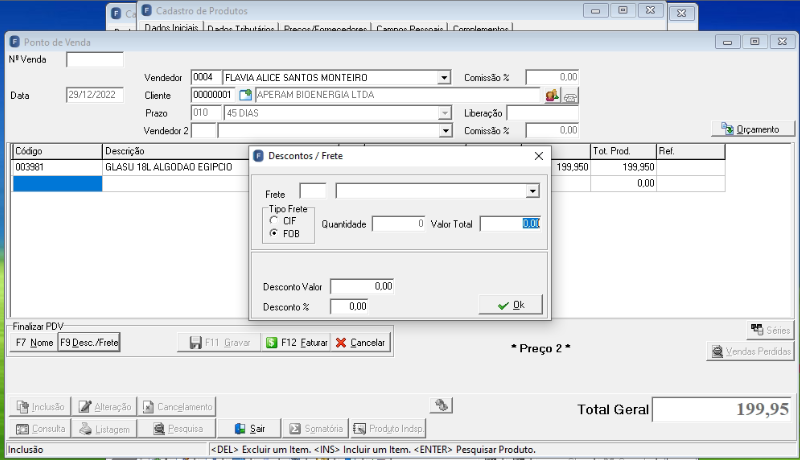Expand the Vendedor 2 dropdown

[445, 131]
